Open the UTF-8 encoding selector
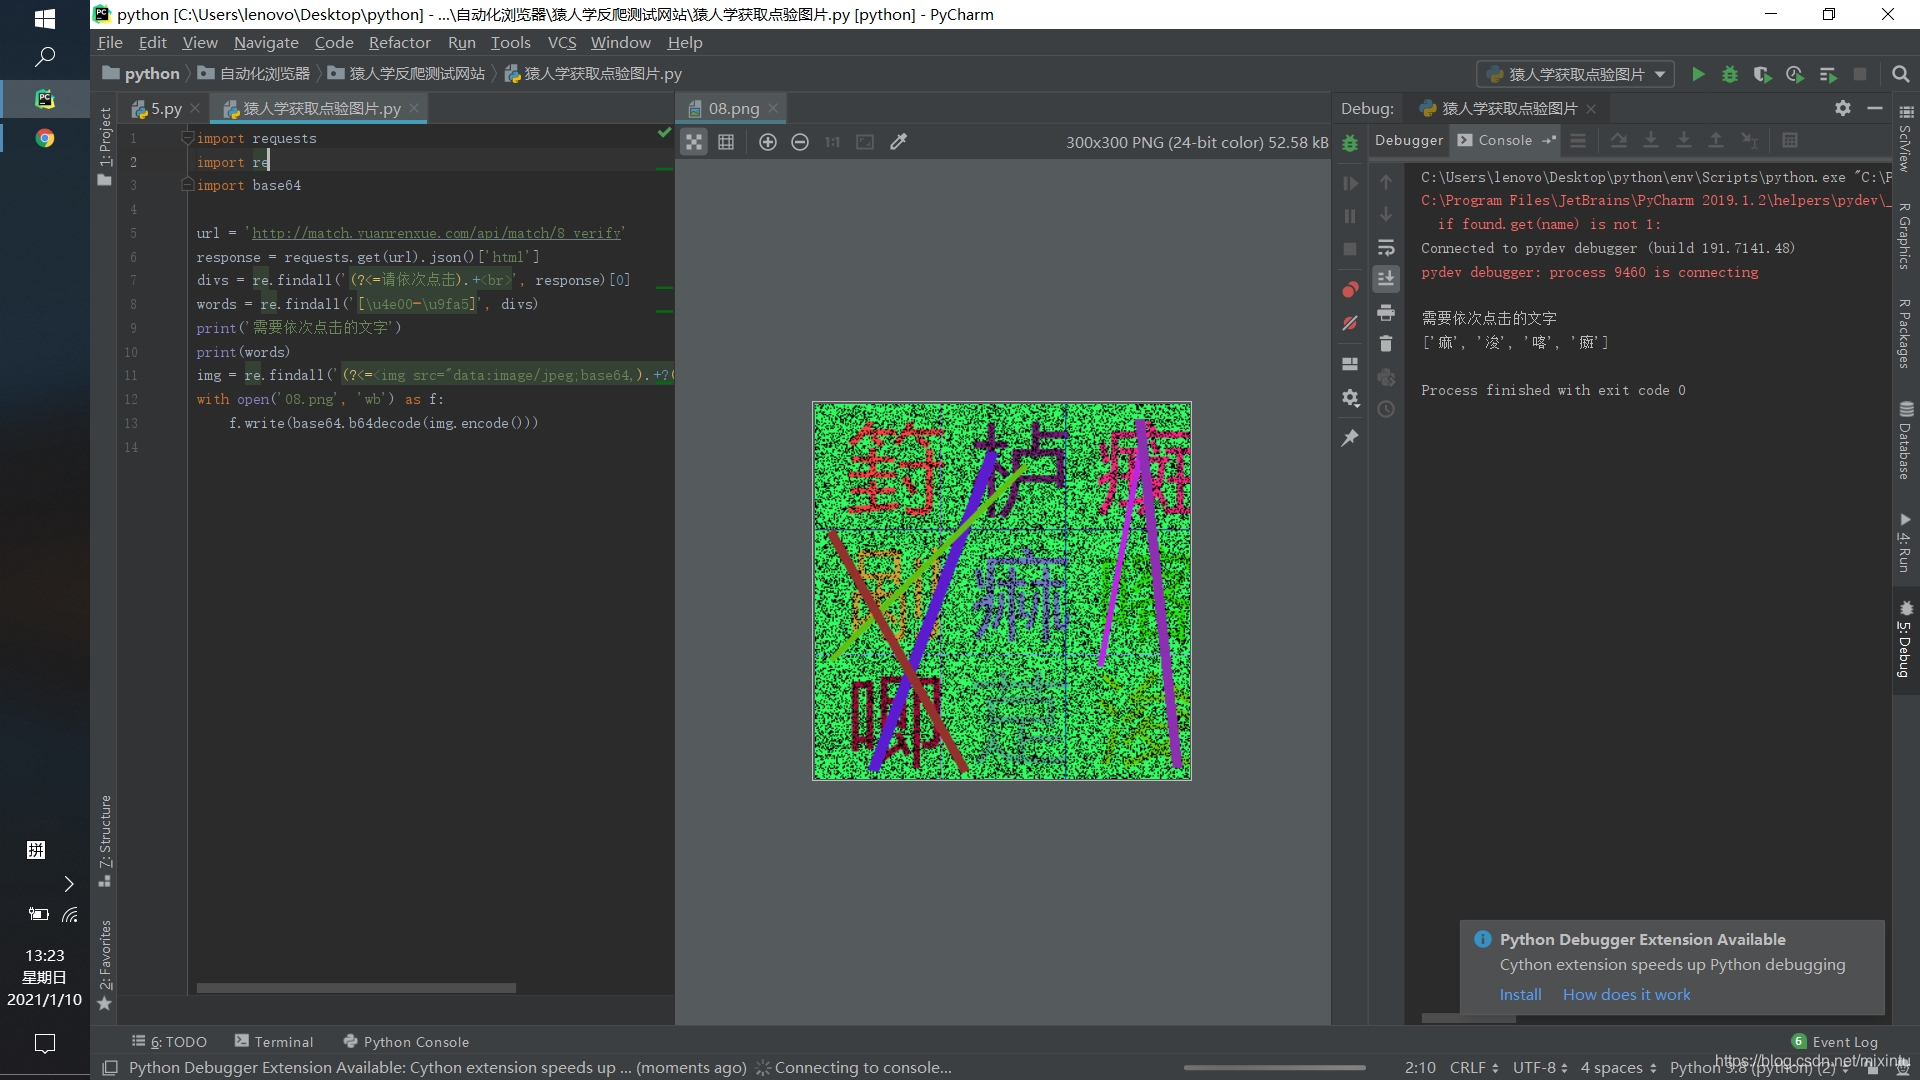The width and height of the screenshot is (1920, 1080). [x=1539, y=1067]
